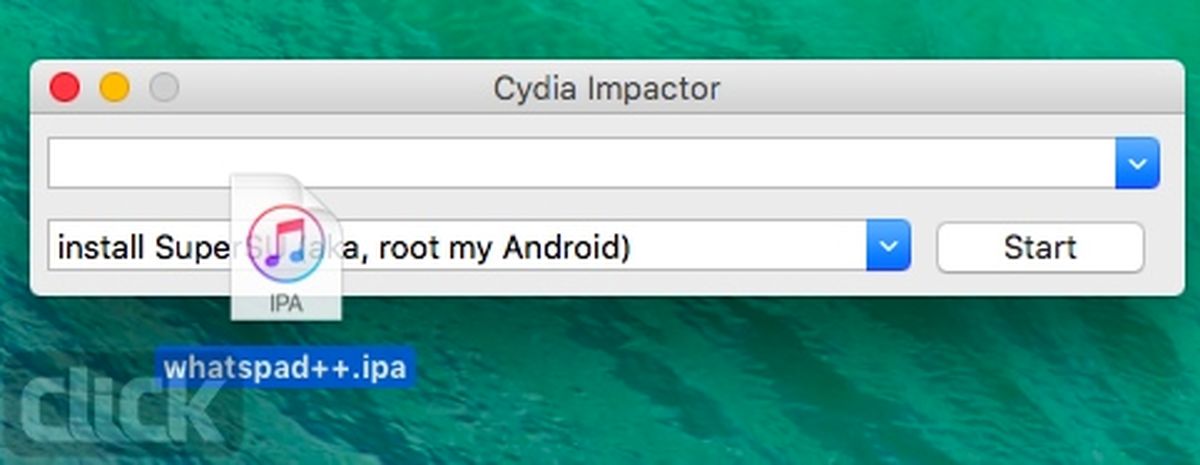Click the Start button
Screen dimensions: 1200x465
point(1040,247)
